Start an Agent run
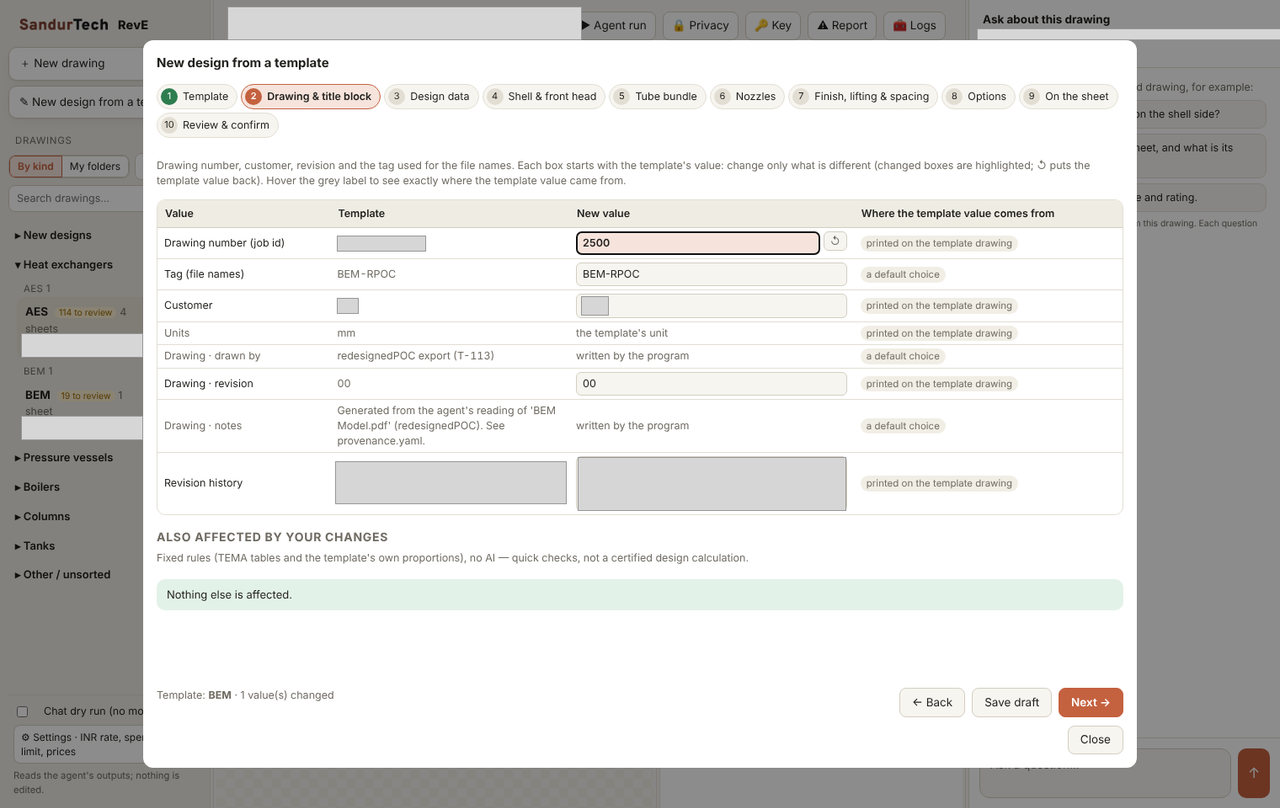Image resolution: width=1280 pixels, height=808 pixels. coord(614,25)
